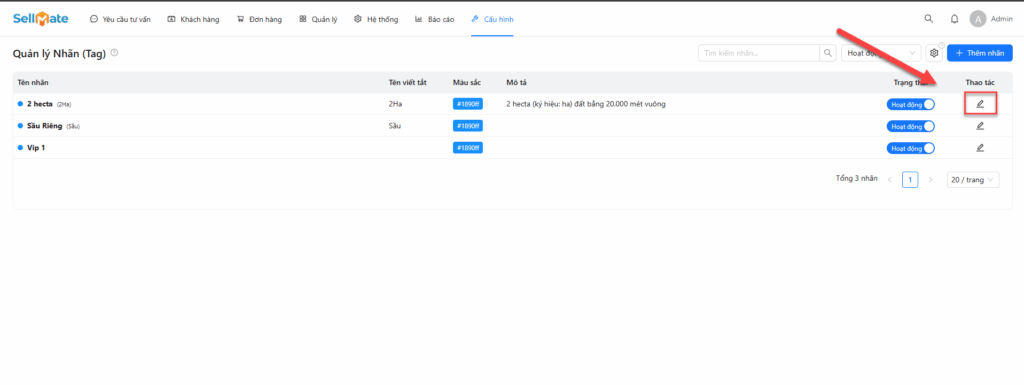The image size is (1024, 385).
Task: Open the Quản lý menu
Action: click(318, 20)
